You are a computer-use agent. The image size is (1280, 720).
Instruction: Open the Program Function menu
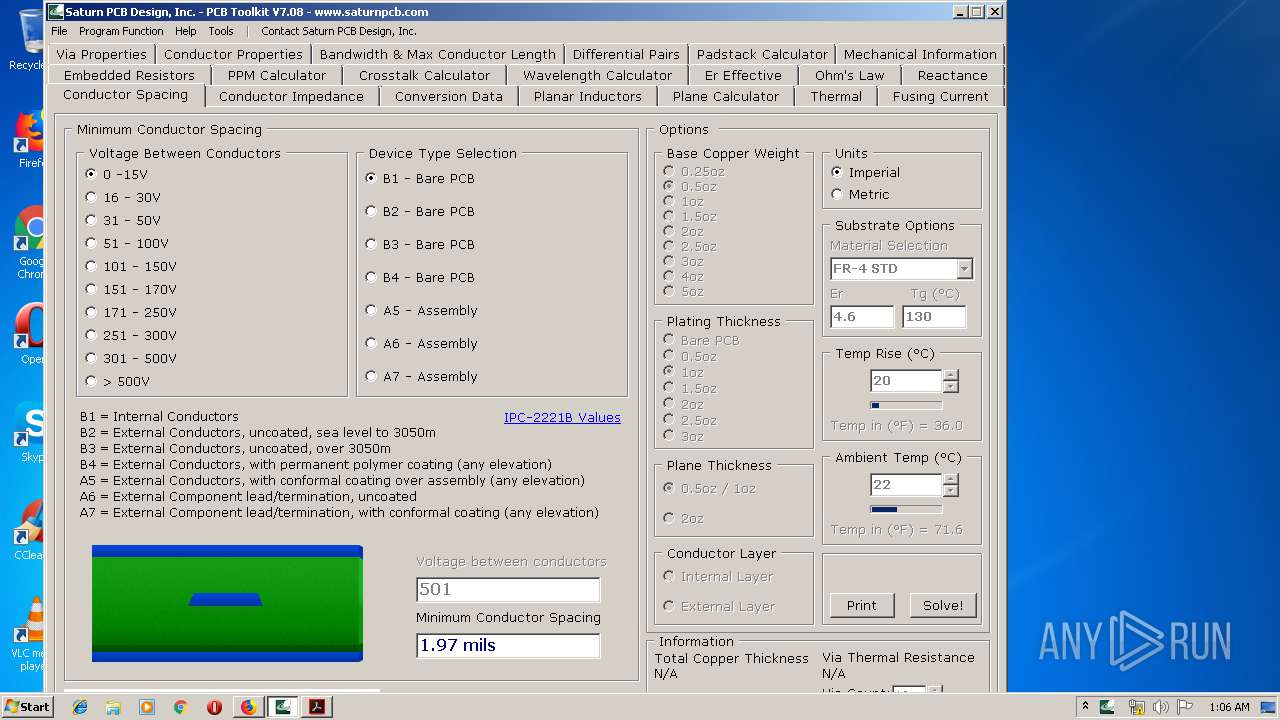(121, 31)
